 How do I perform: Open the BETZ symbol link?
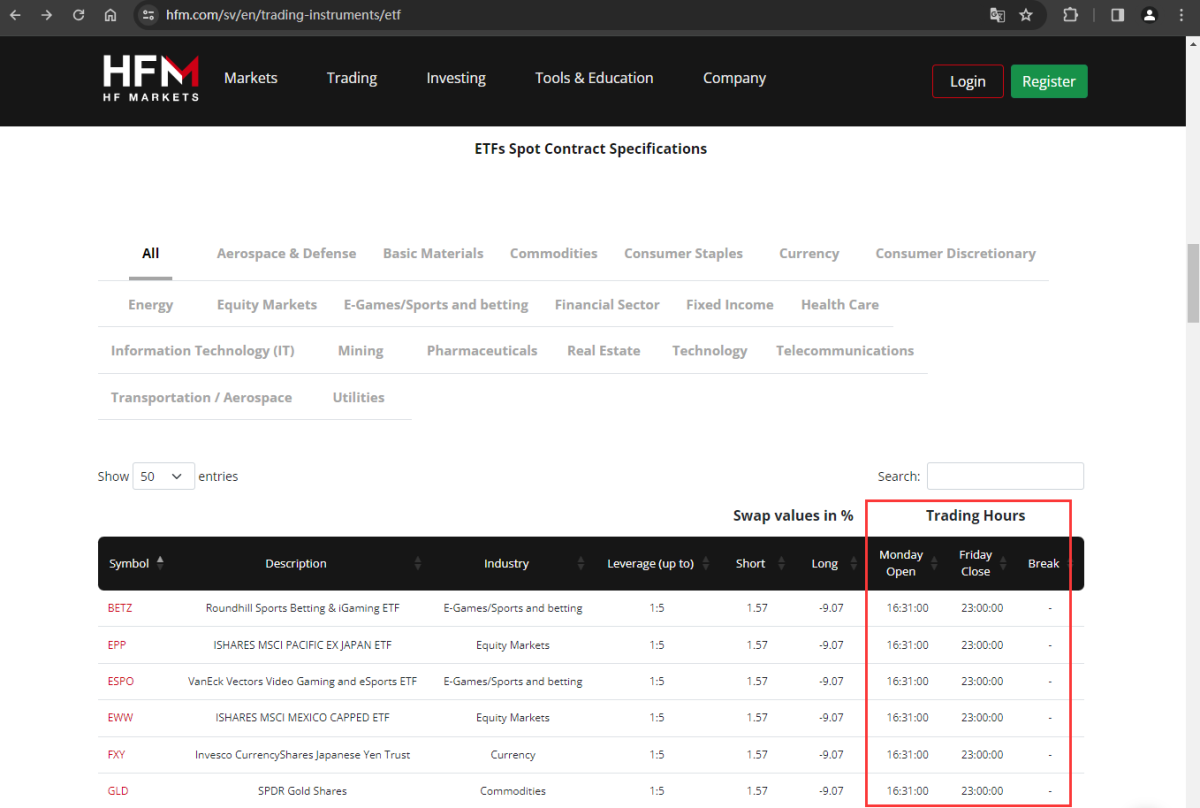(x=120, y=608)
